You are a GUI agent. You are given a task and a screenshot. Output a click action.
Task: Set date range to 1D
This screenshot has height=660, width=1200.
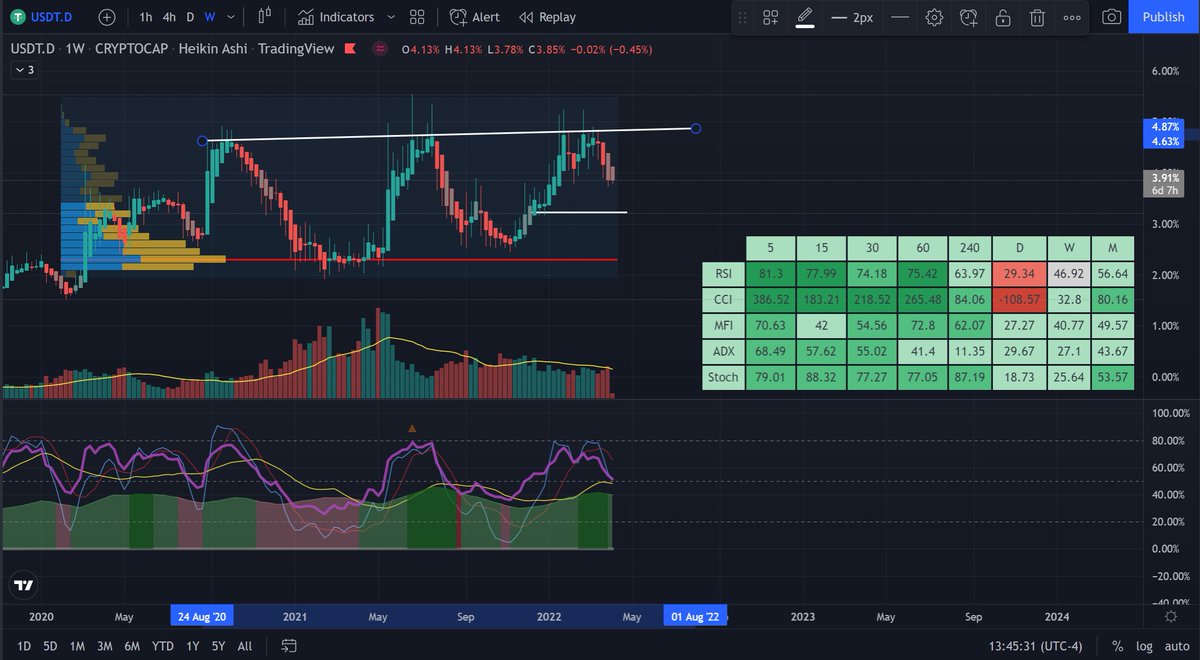click(23, 646)
